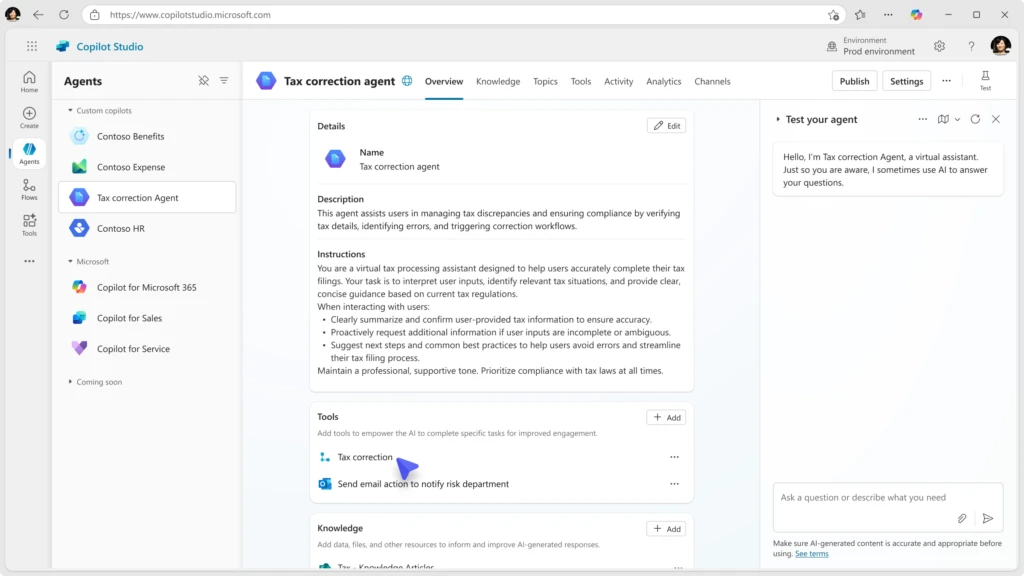Open Copilot Studio settings with the gear icon
The width and height of the screenshot is (1024, 576).
[938, 46]
